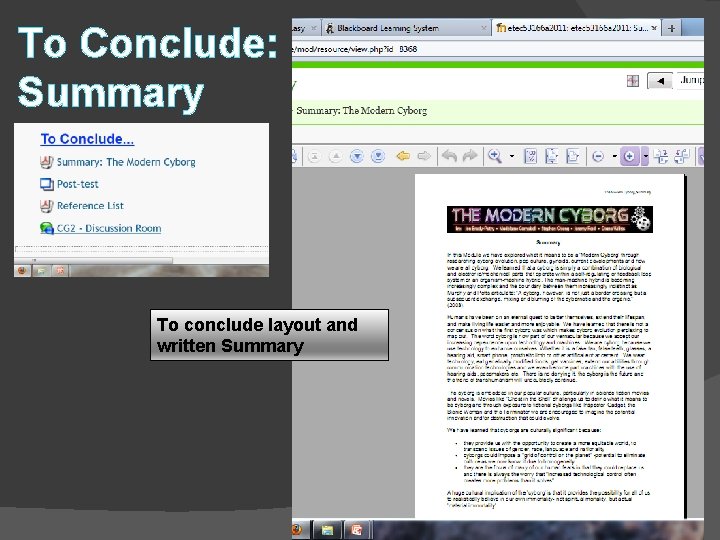Click horizontal scrollbar in the left course panel
Screen dimensions: 720x540
(x=94, y=260)
